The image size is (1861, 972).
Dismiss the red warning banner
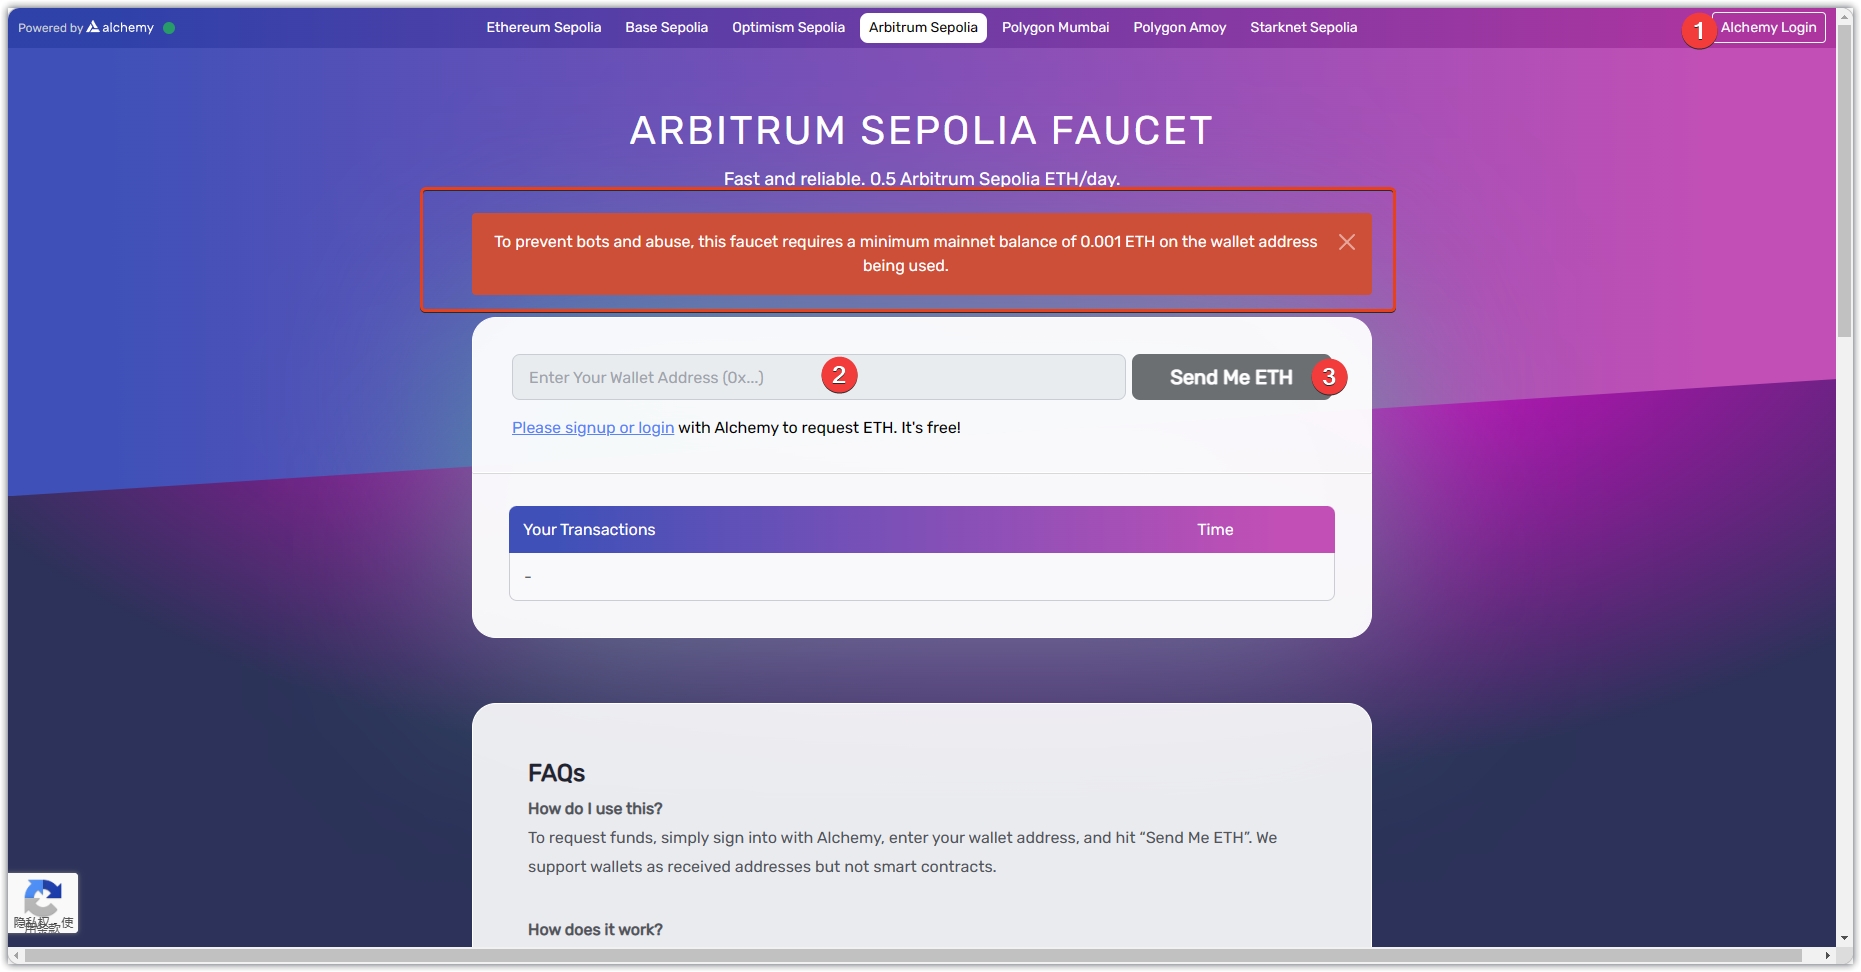click(x=1346, y=242)
